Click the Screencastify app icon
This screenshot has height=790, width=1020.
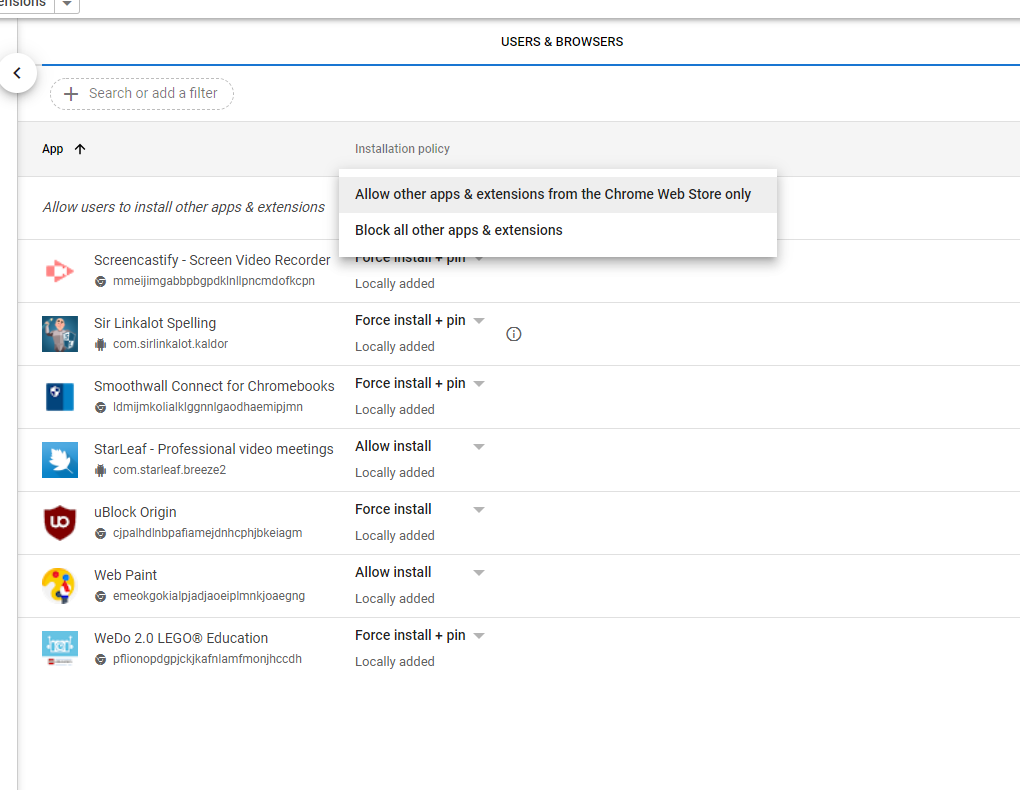(x=60, y=271)
